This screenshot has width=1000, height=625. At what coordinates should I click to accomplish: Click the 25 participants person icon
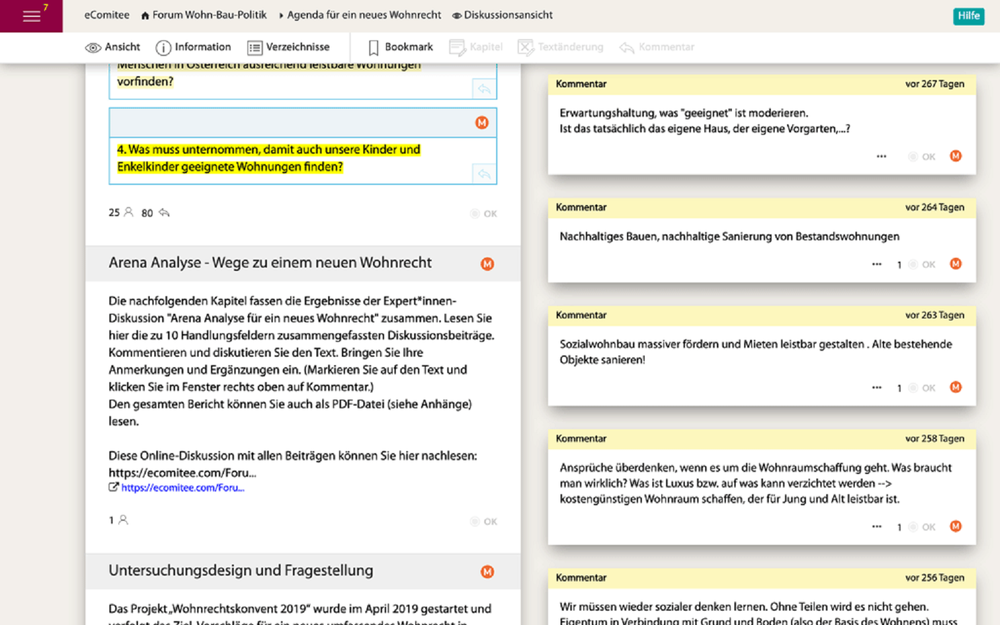click(x=128, y=212)
